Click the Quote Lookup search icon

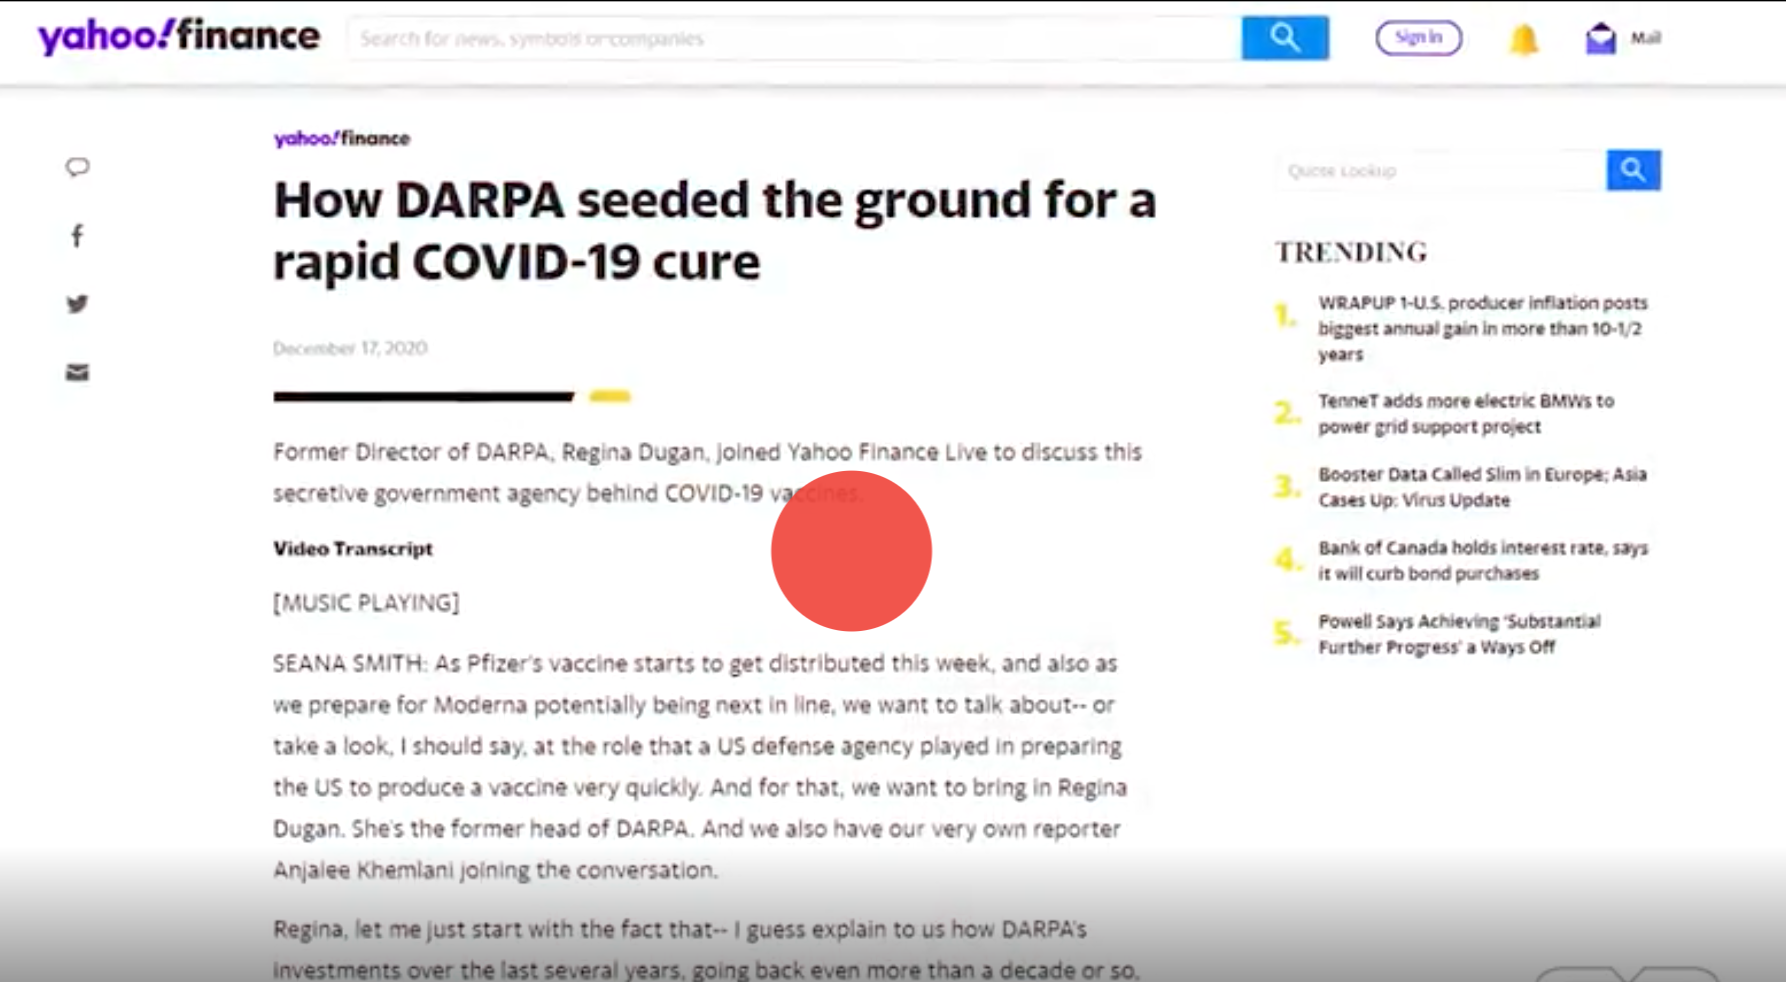(1633, 170)
